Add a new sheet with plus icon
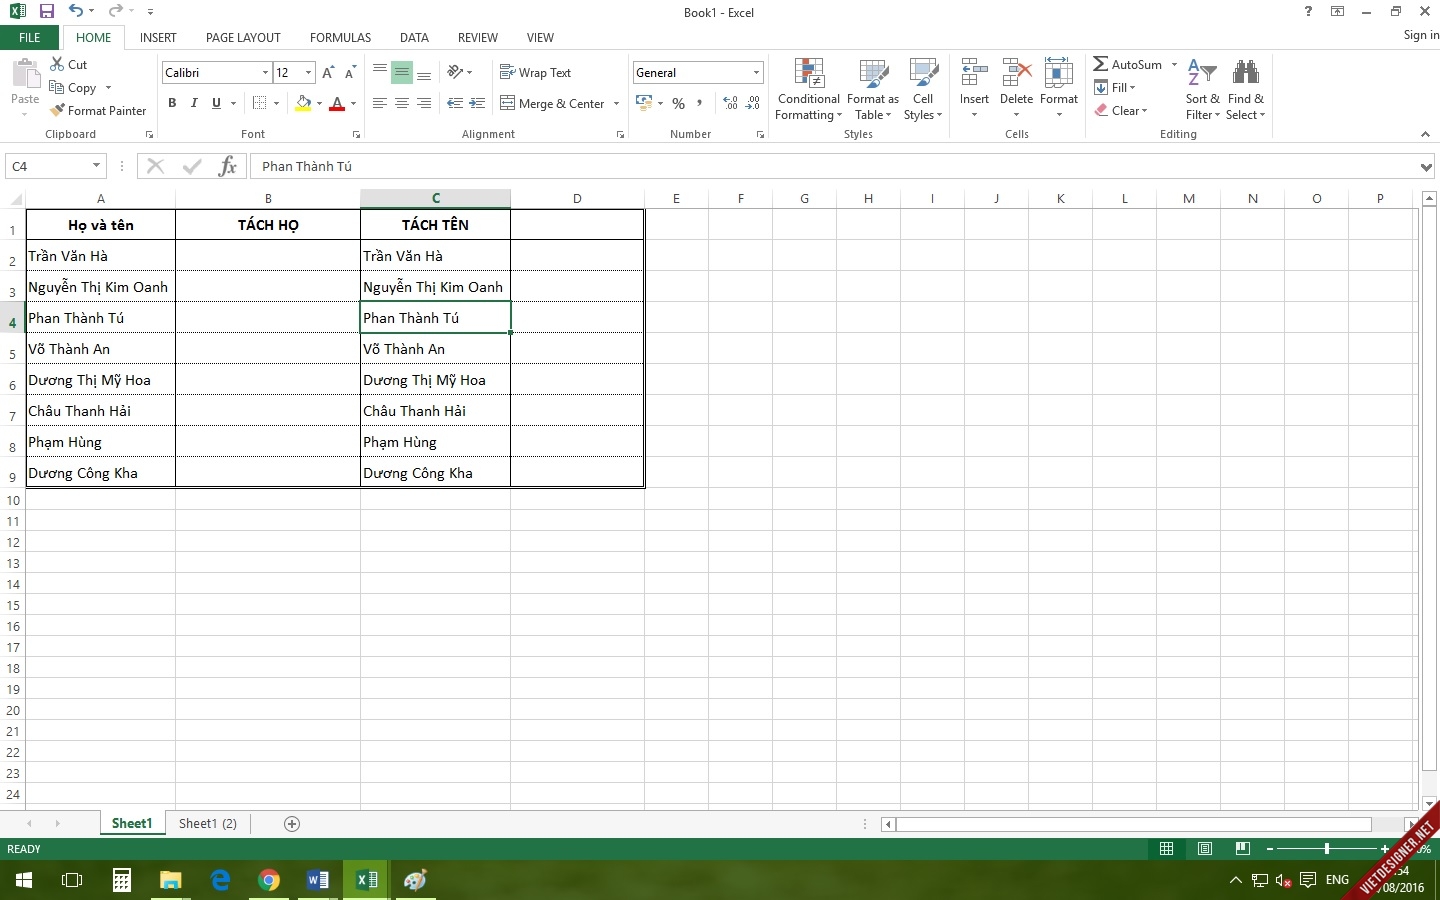1440x900 pixels. point(292,823)
